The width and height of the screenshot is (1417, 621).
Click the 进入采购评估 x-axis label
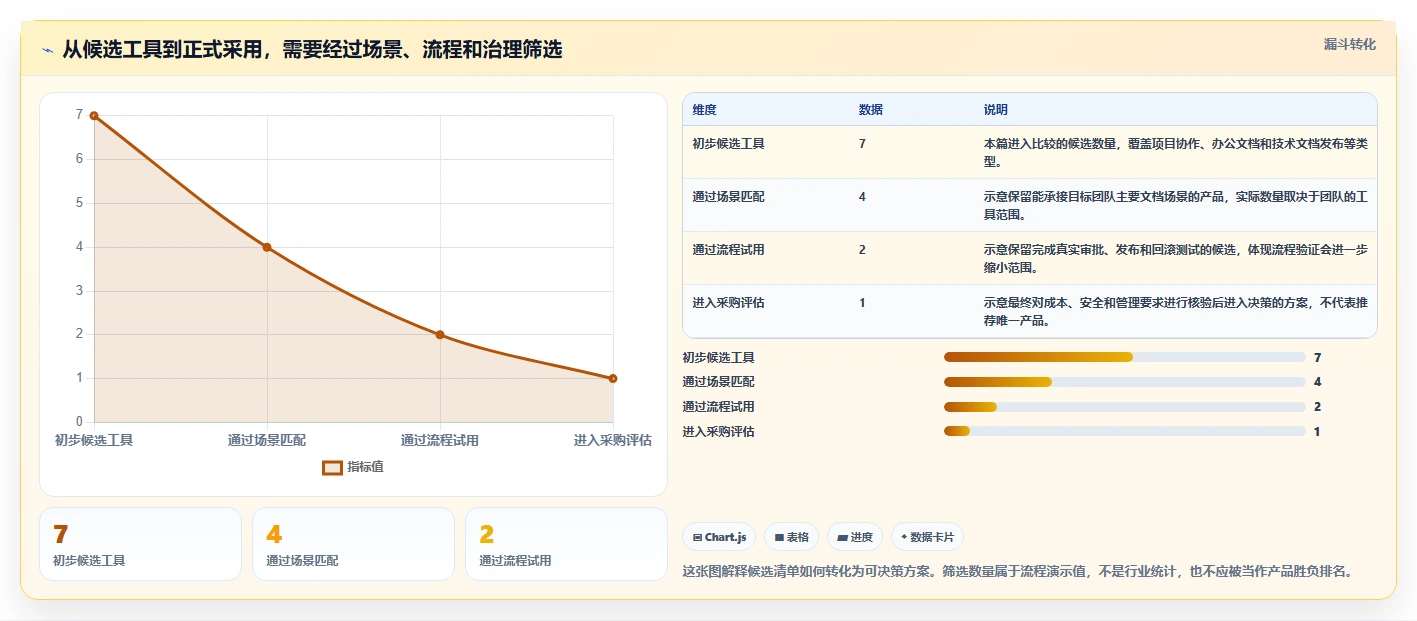pyautogui.click(x=613, y=440)
